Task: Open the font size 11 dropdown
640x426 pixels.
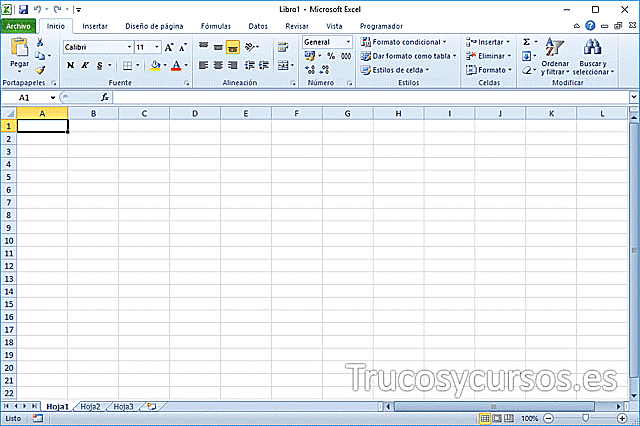Action: click(157, 47)
